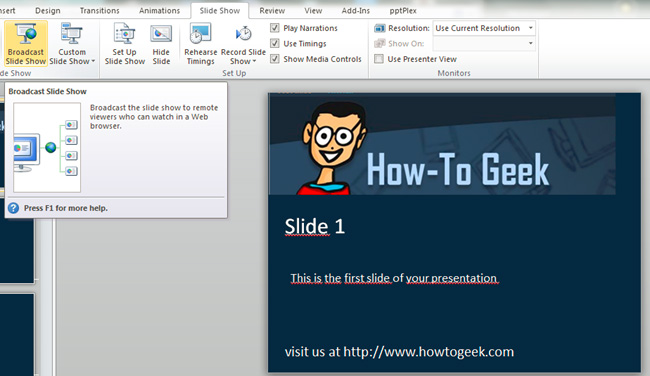
Task: Disable Show Media Controls checkbox
Action: (274, 59)
